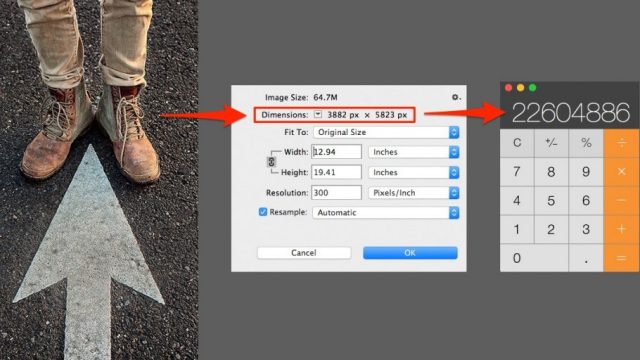Screen dimensions: 640x360
Task: Open the Height units dropdown
Action: (413, 172)
